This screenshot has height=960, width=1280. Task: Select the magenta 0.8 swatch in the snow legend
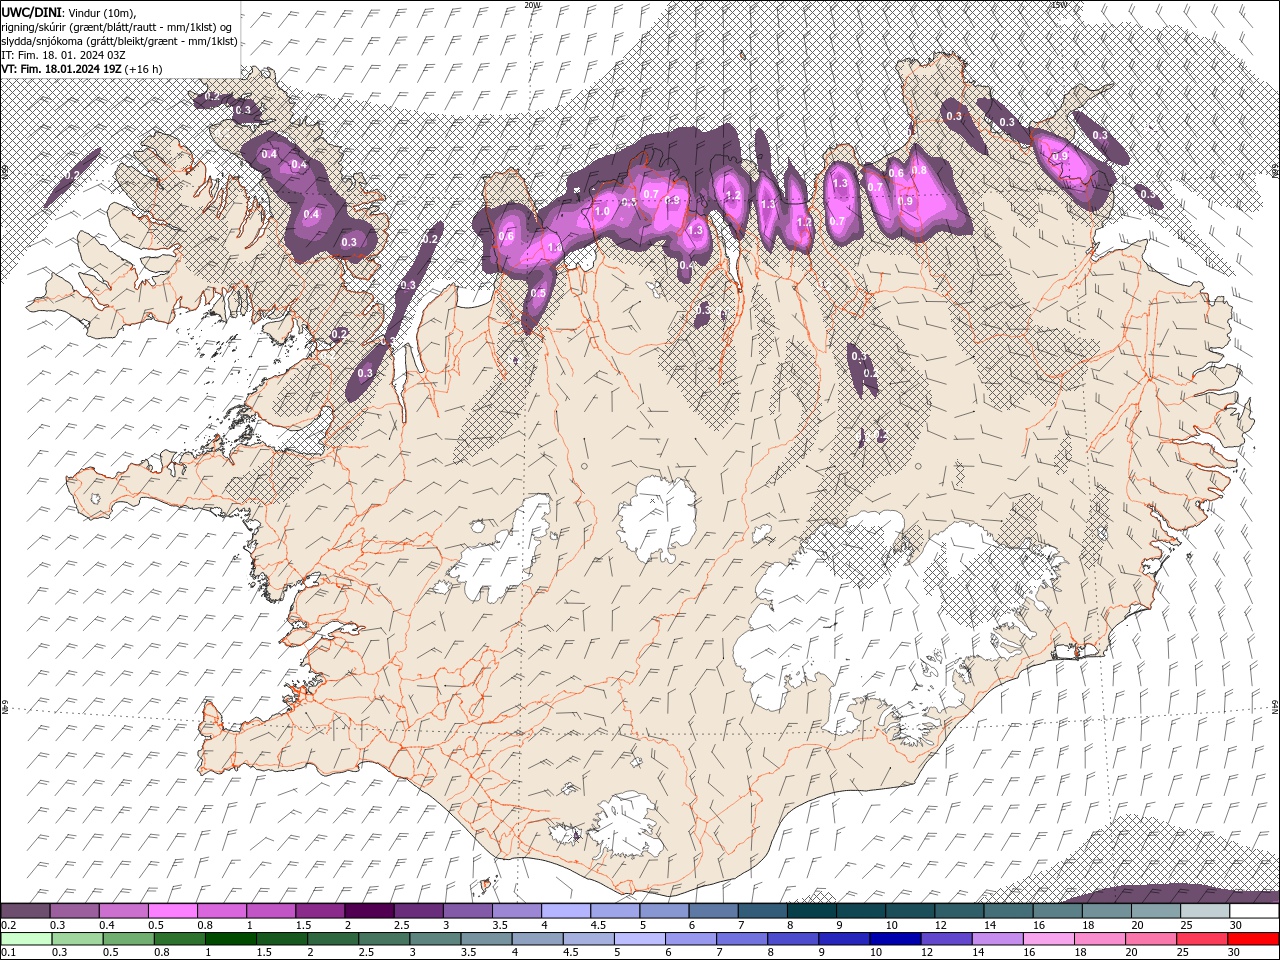222,911
